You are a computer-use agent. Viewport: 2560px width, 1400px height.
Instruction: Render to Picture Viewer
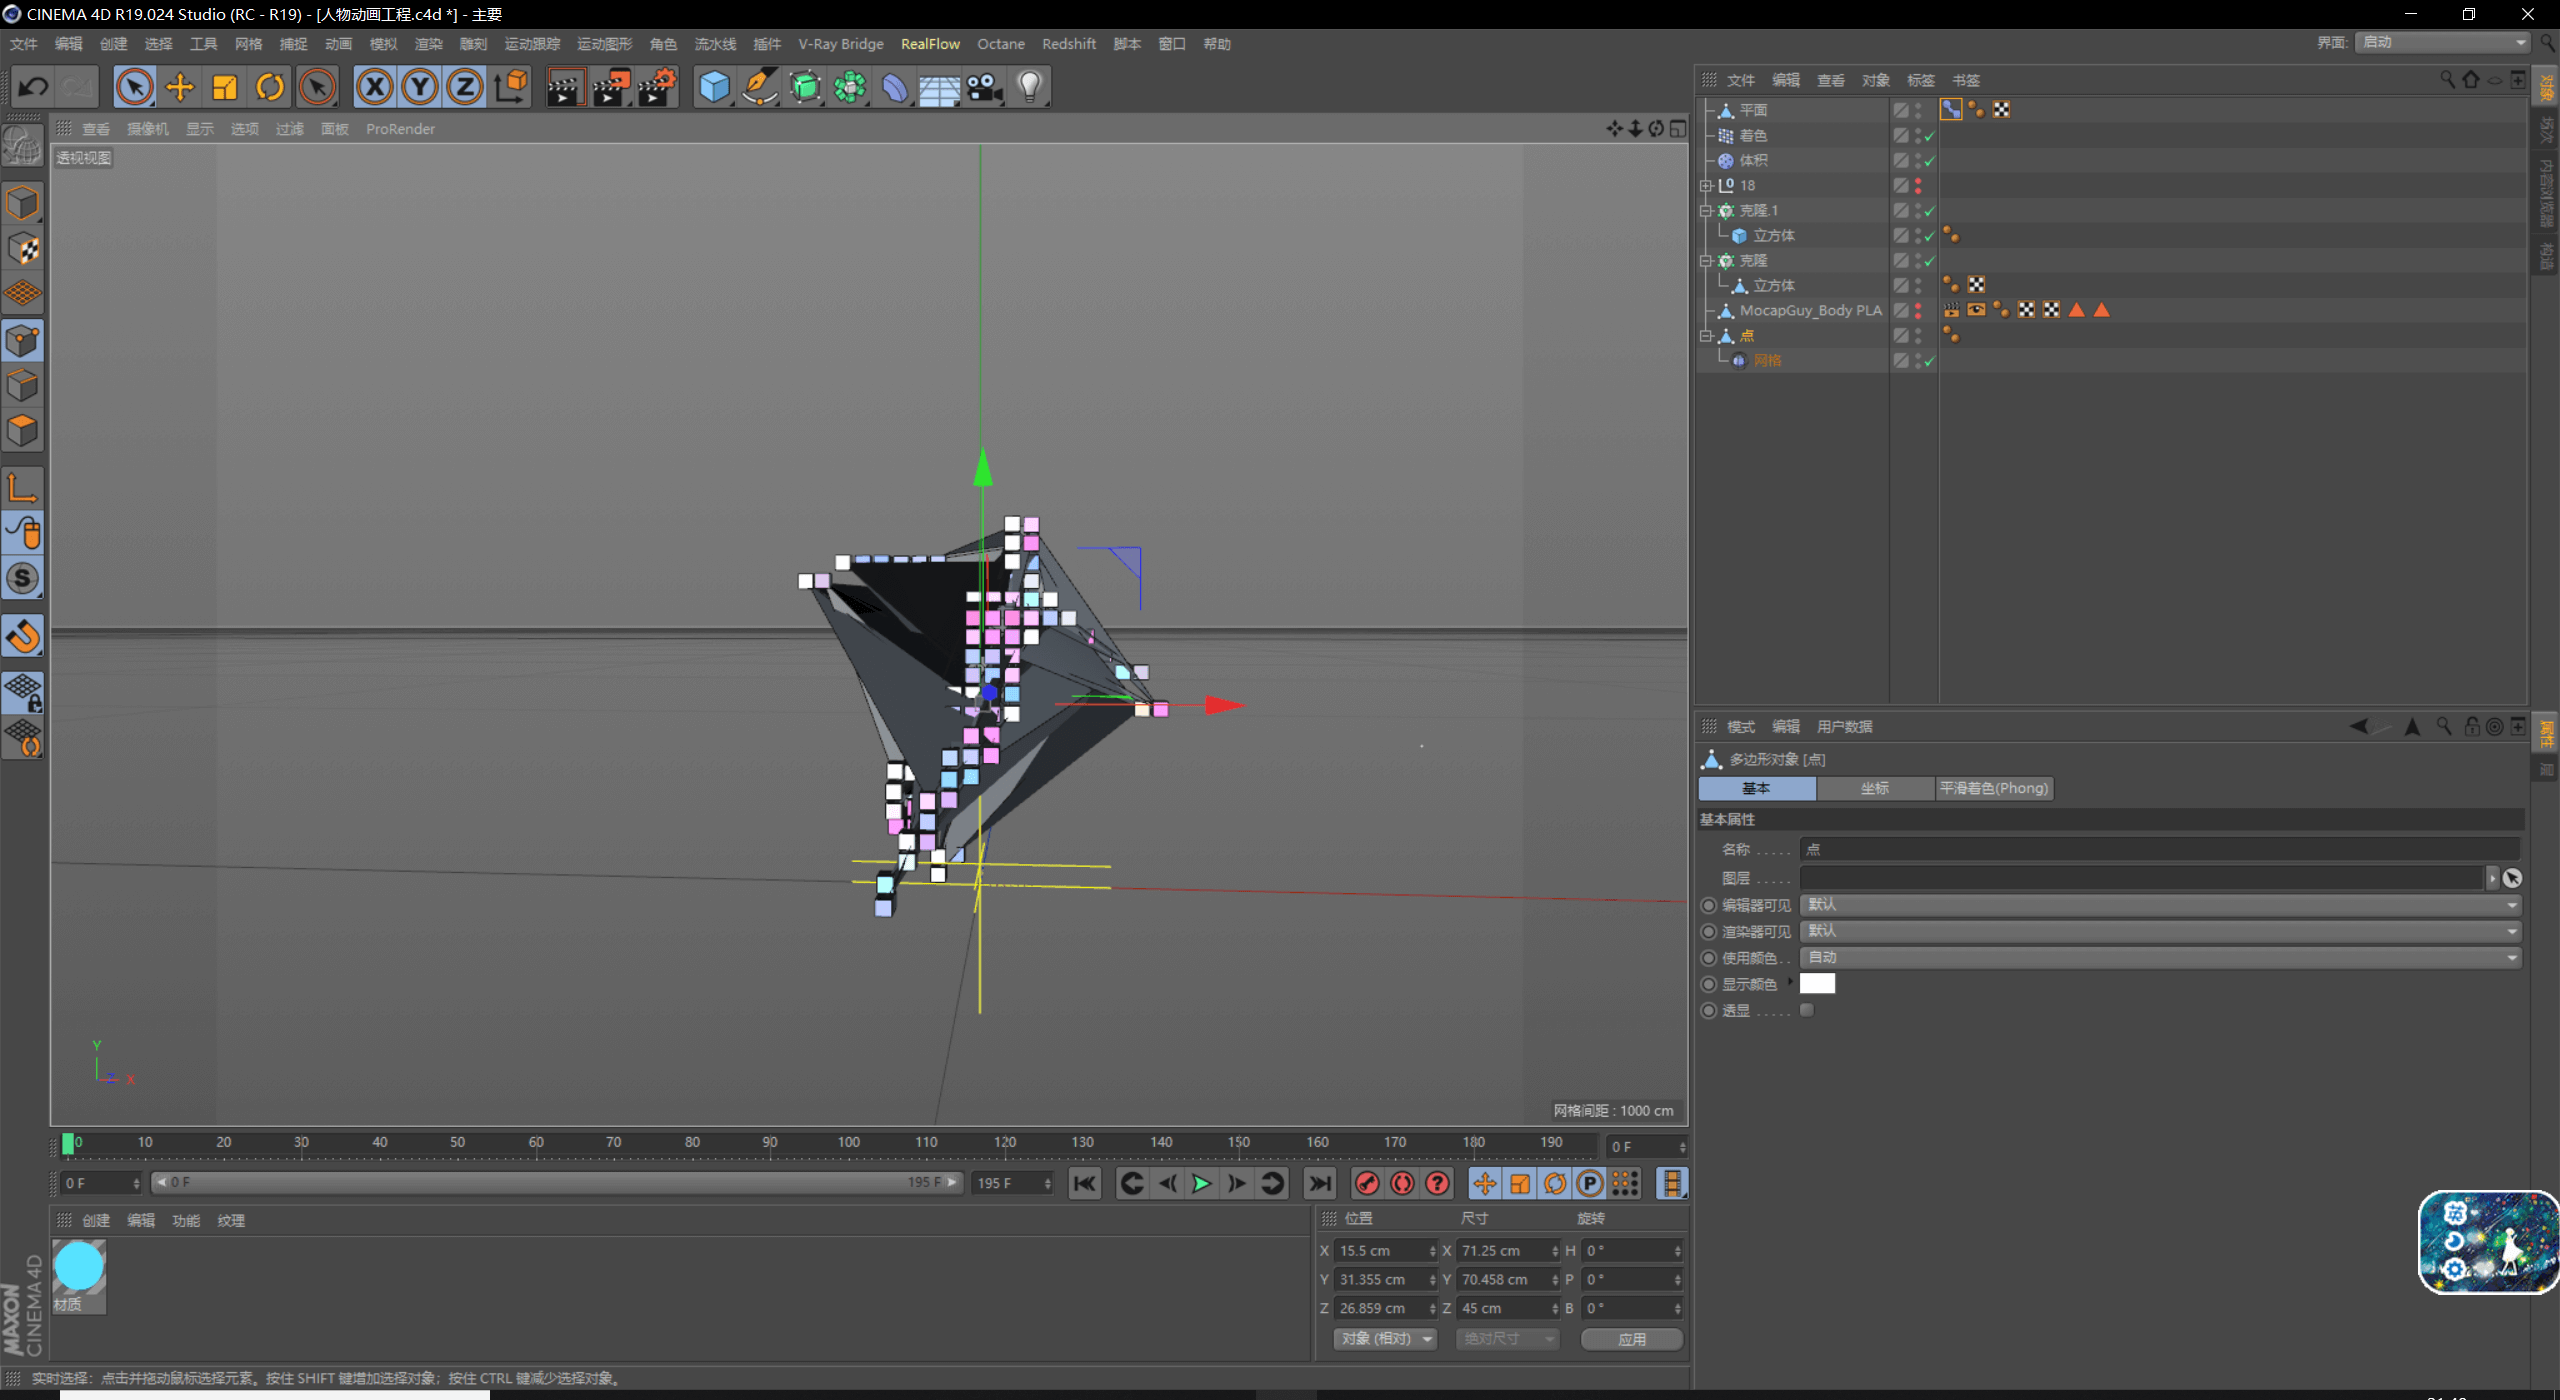coord(611,87)
